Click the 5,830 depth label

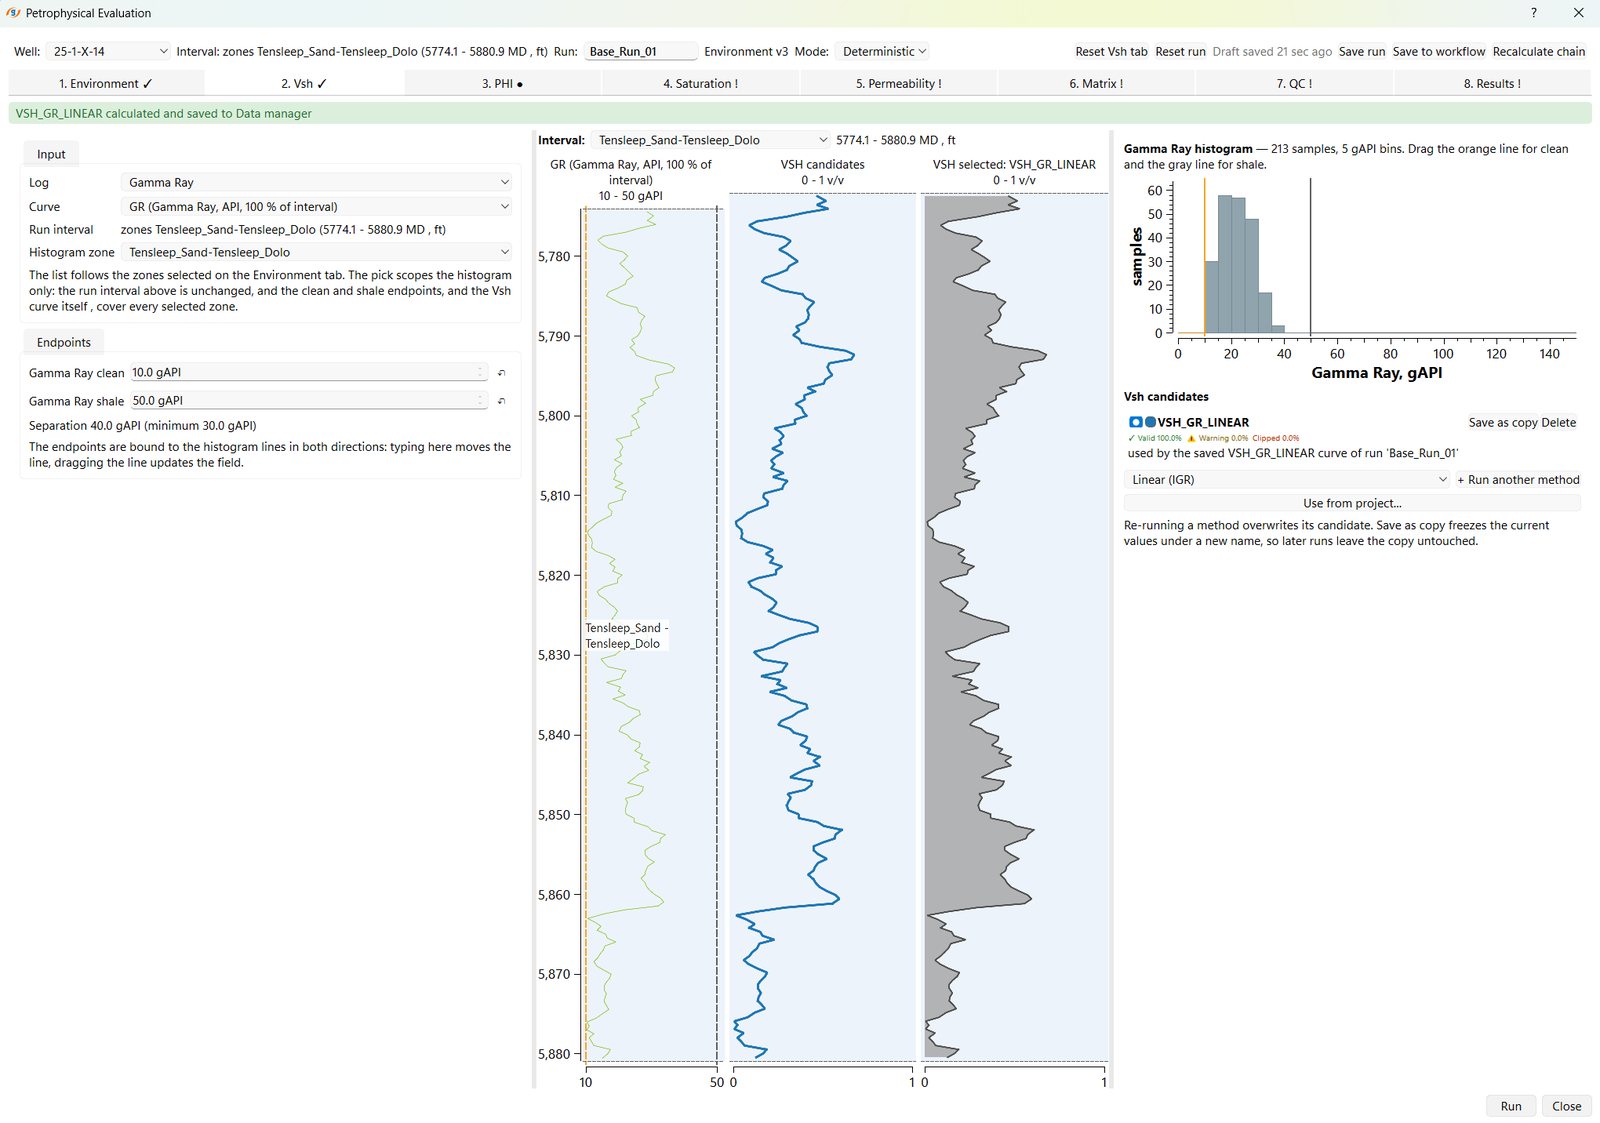point(554,655)
